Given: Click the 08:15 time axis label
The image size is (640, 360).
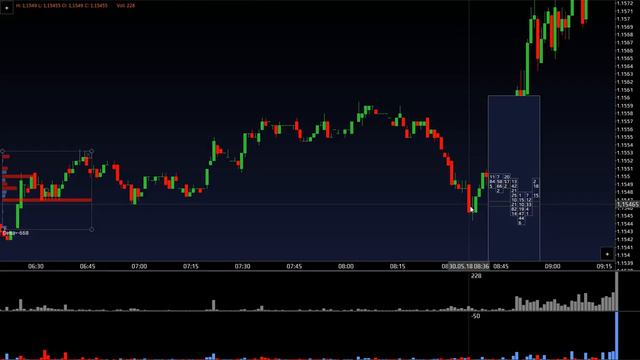Looking at the screenshot, I should click(398, 266).
